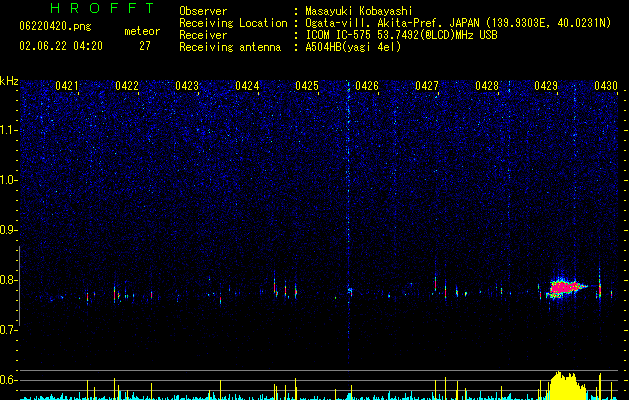Screen dimensions: 629x400
Task: Click the date stamp 02.06.22 04:20
Action: [x=61, y=46]
